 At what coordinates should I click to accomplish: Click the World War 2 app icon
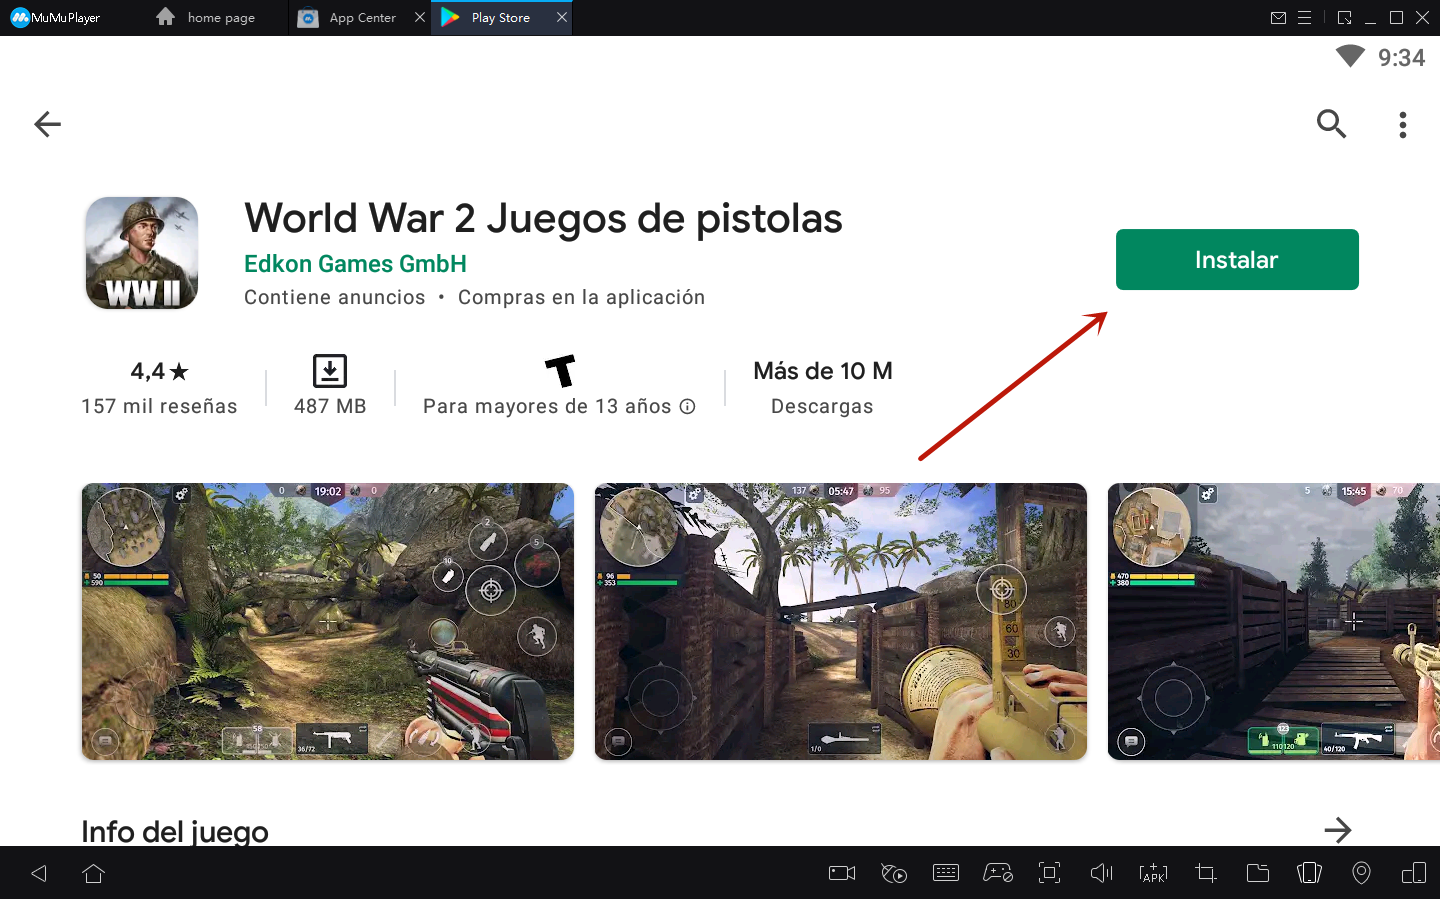click(141, 253)
